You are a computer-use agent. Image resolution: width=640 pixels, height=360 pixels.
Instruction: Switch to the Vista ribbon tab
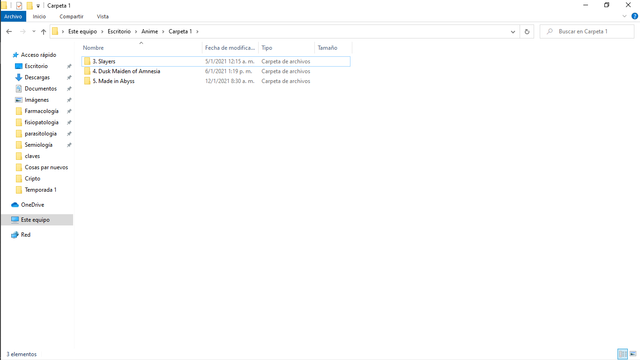coord(102,17)
